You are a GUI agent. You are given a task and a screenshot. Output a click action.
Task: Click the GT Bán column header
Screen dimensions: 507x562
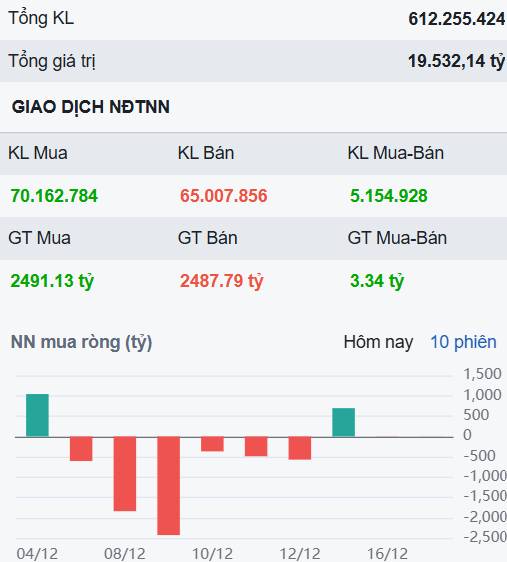[207, 238]
